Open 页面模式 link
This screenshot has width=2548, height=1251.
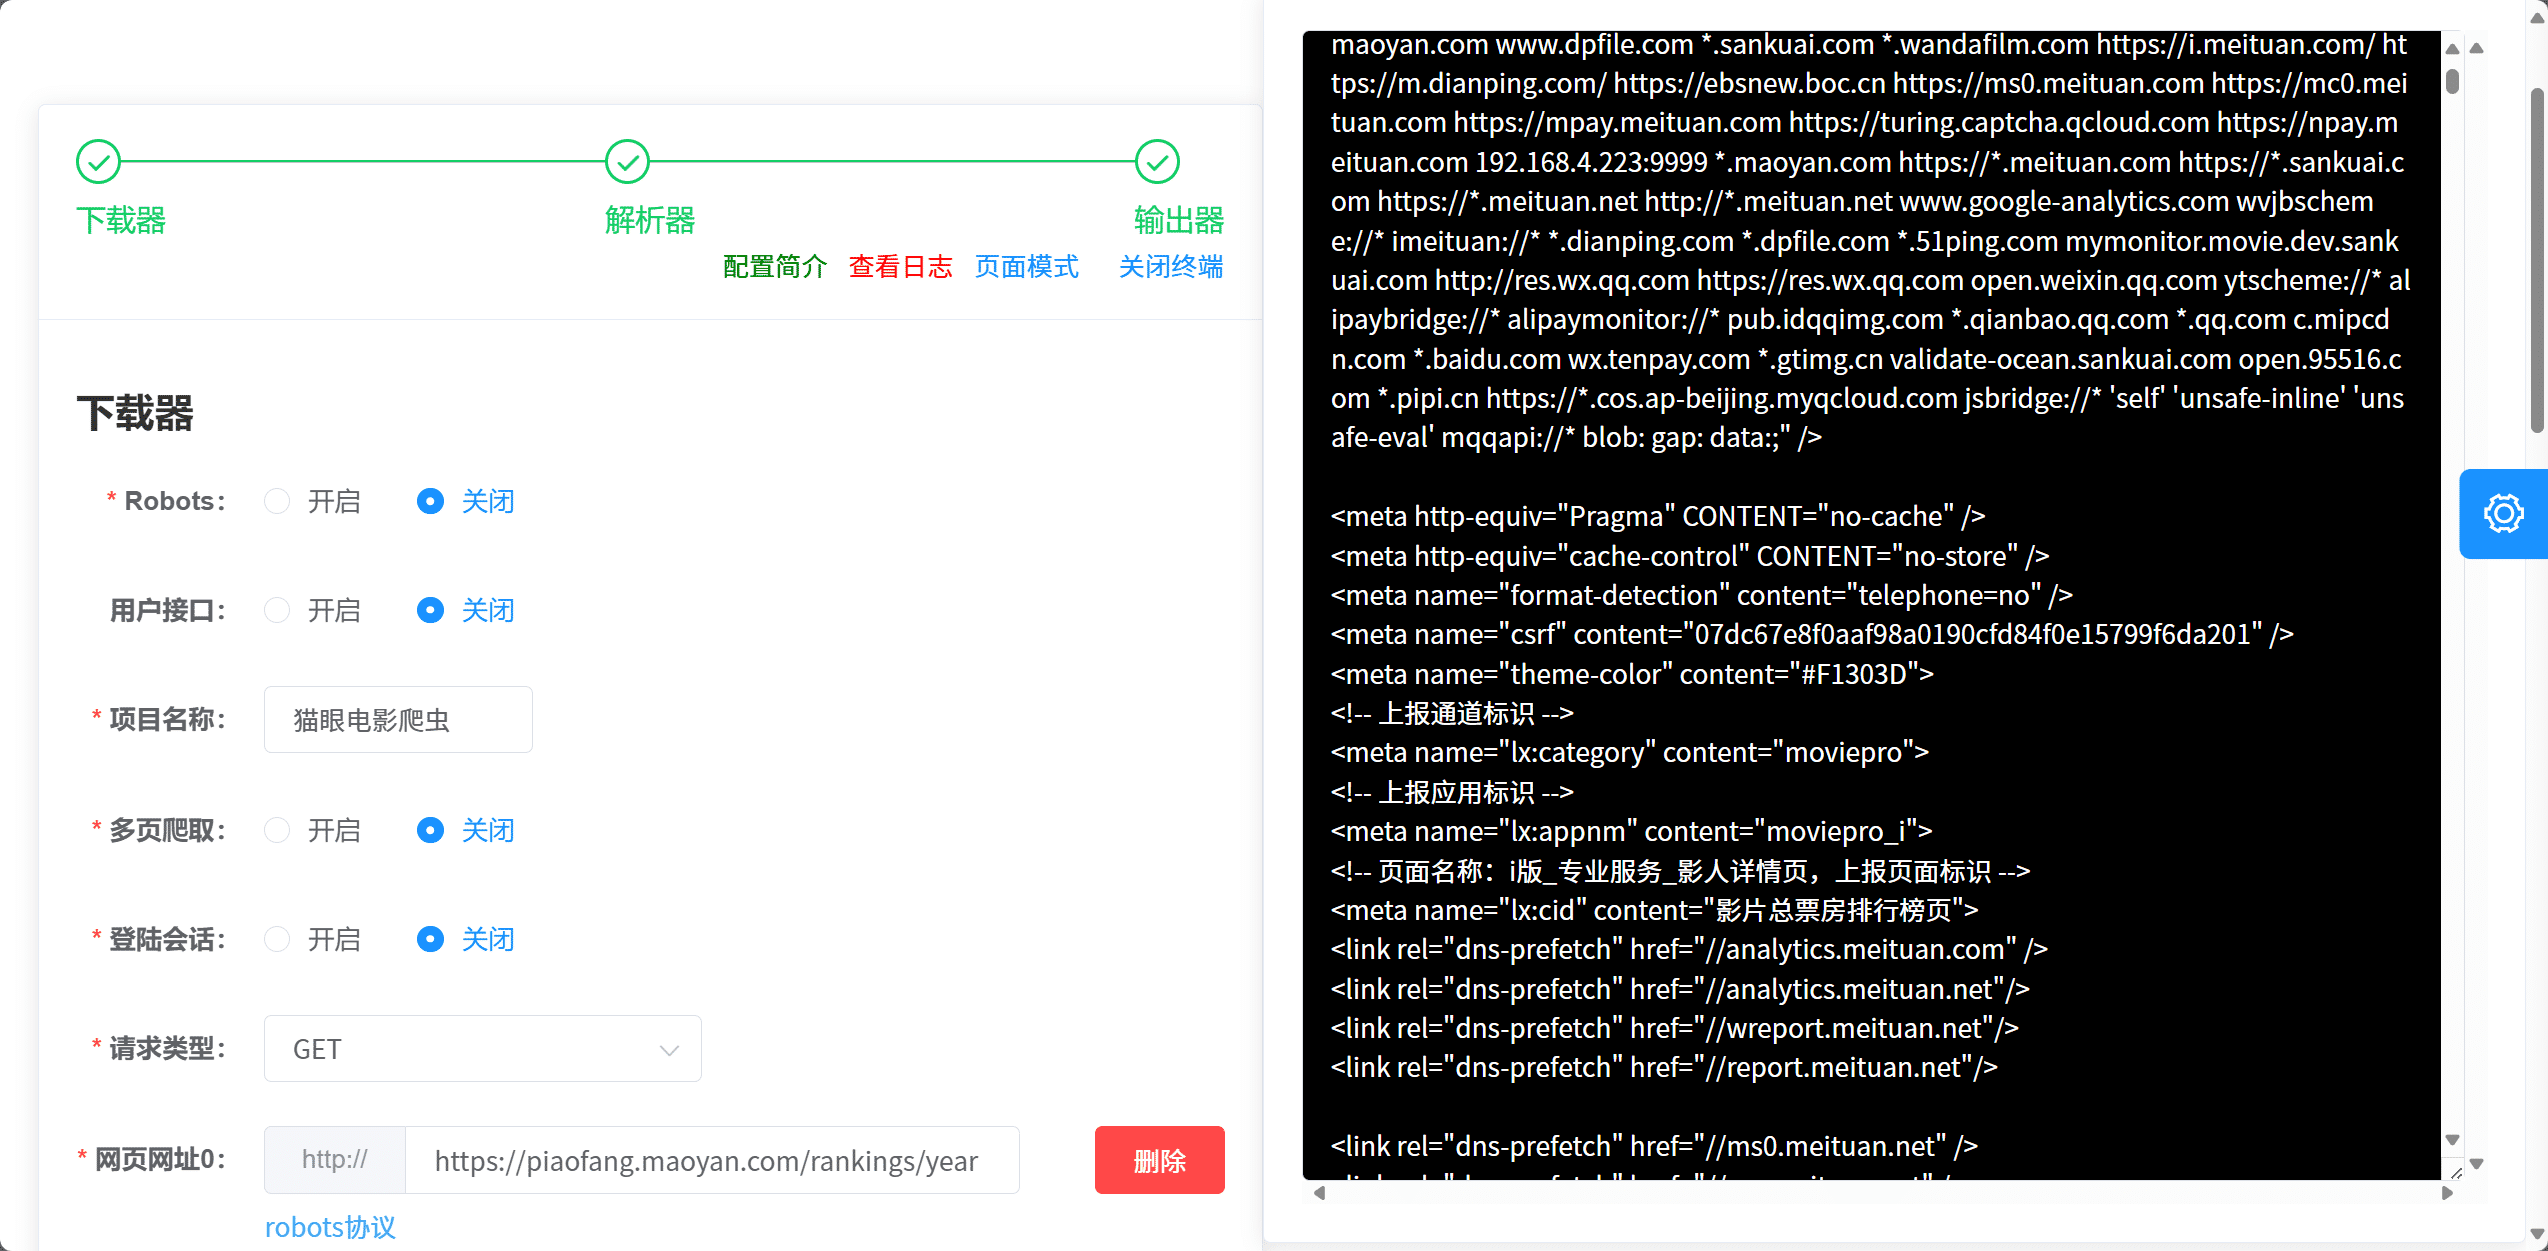1026,267
